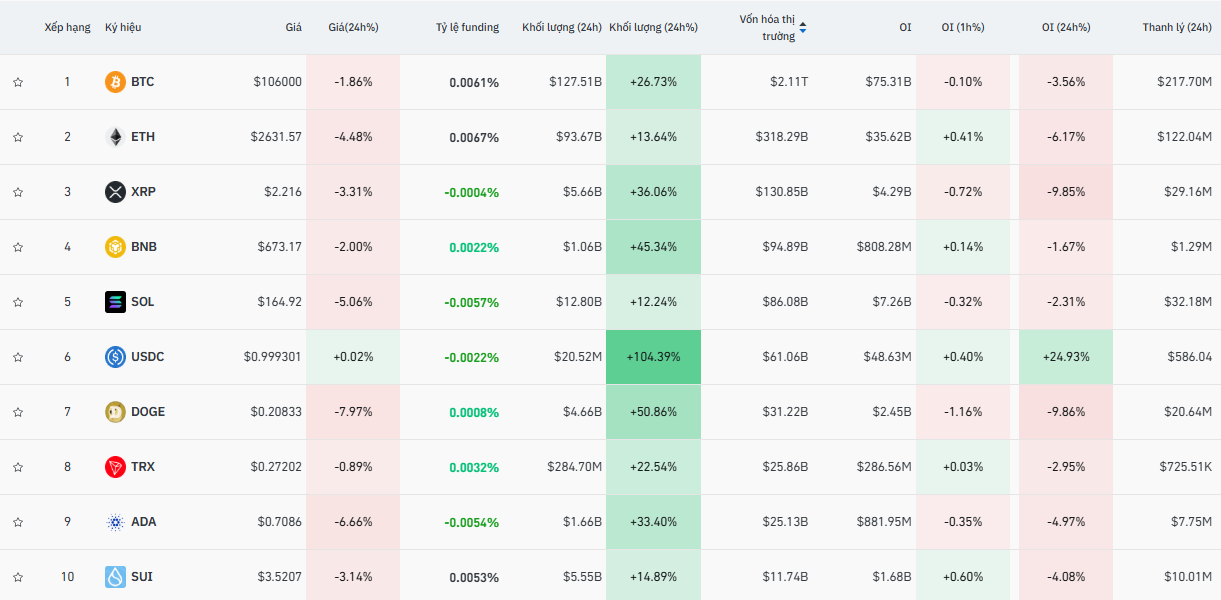Click the Solana logo icon
This screenshot has height=600, width=1221.
pyautogui.click(x=115, y=302)
